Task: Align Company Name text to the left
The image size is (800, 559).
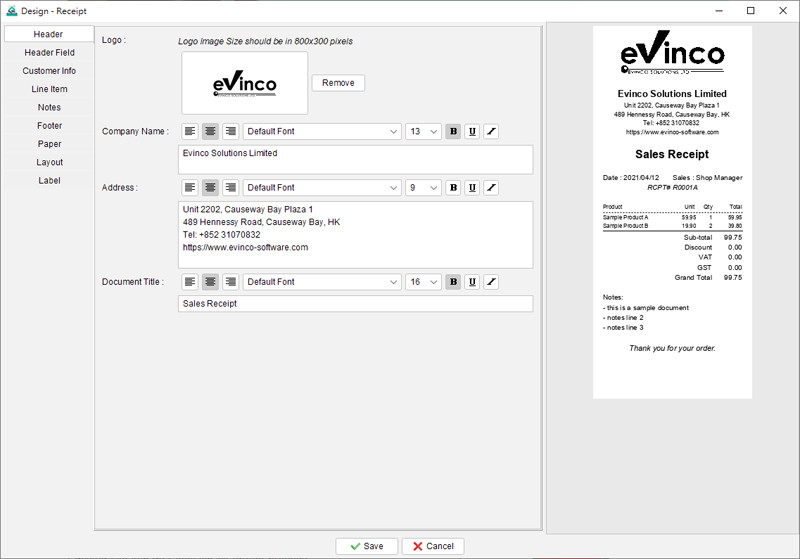Action: click(x=190, y=131)
